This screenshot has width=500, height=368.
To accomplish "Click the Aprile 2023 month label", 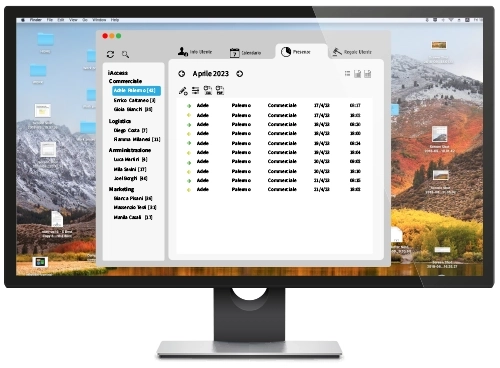I will point(211,74).
